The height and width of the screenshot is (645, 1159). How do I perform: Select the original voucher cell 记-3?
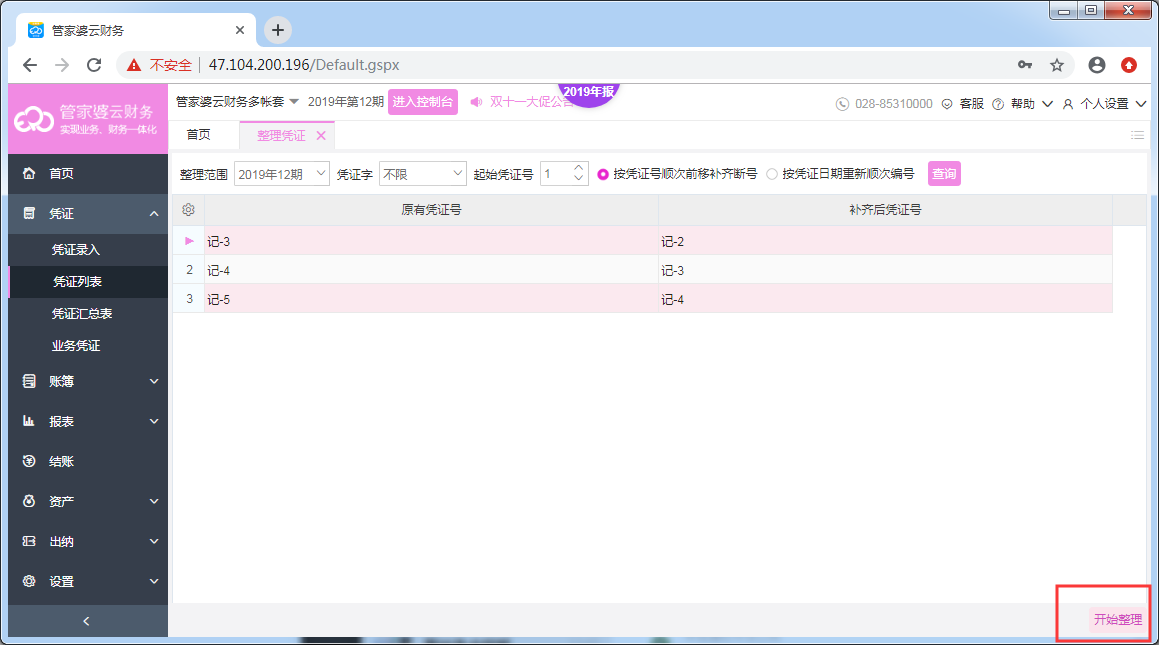(431, 241)
